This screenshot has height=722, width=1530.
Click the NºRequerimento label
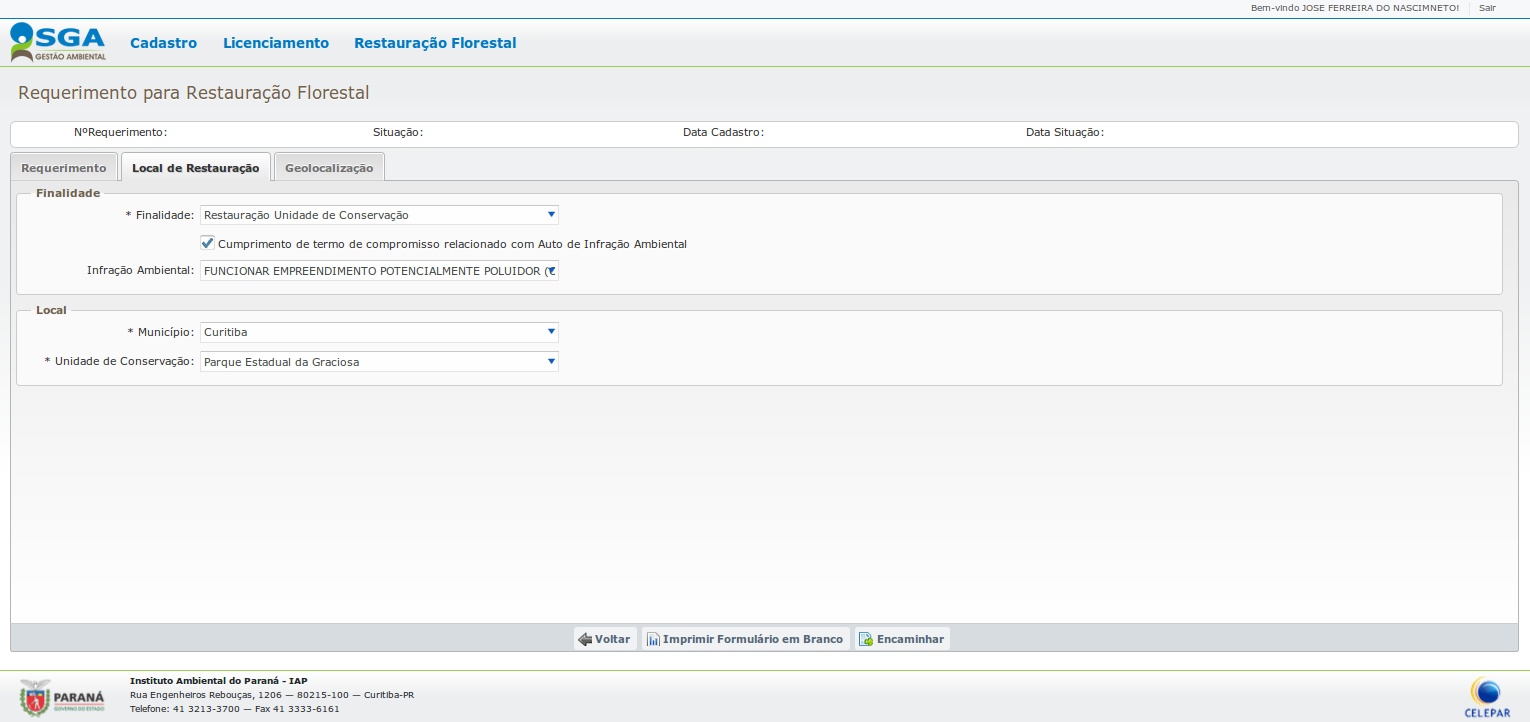(120, 132)
